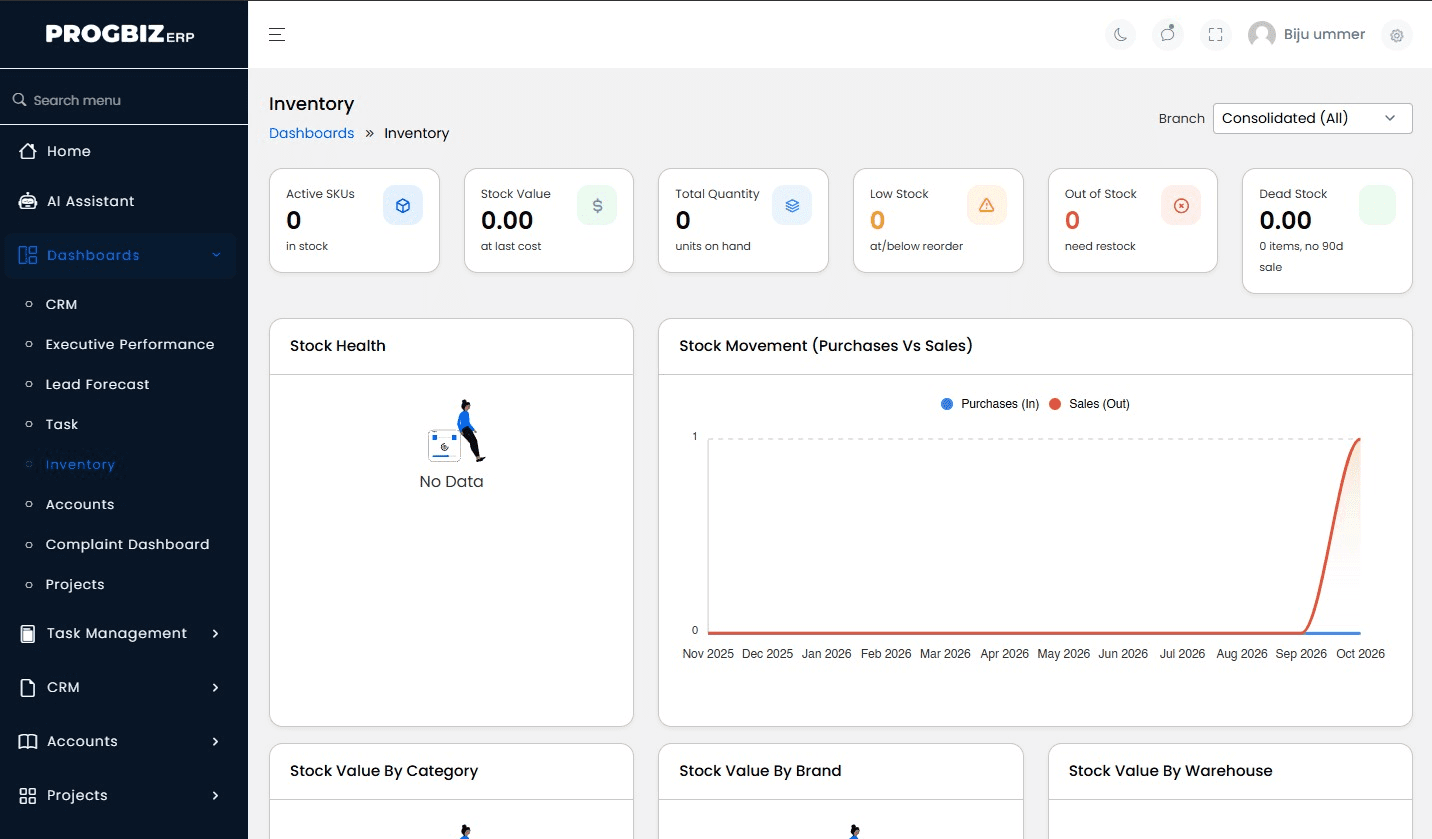Click the Low Stock value 0

click(x=877, y=220)
